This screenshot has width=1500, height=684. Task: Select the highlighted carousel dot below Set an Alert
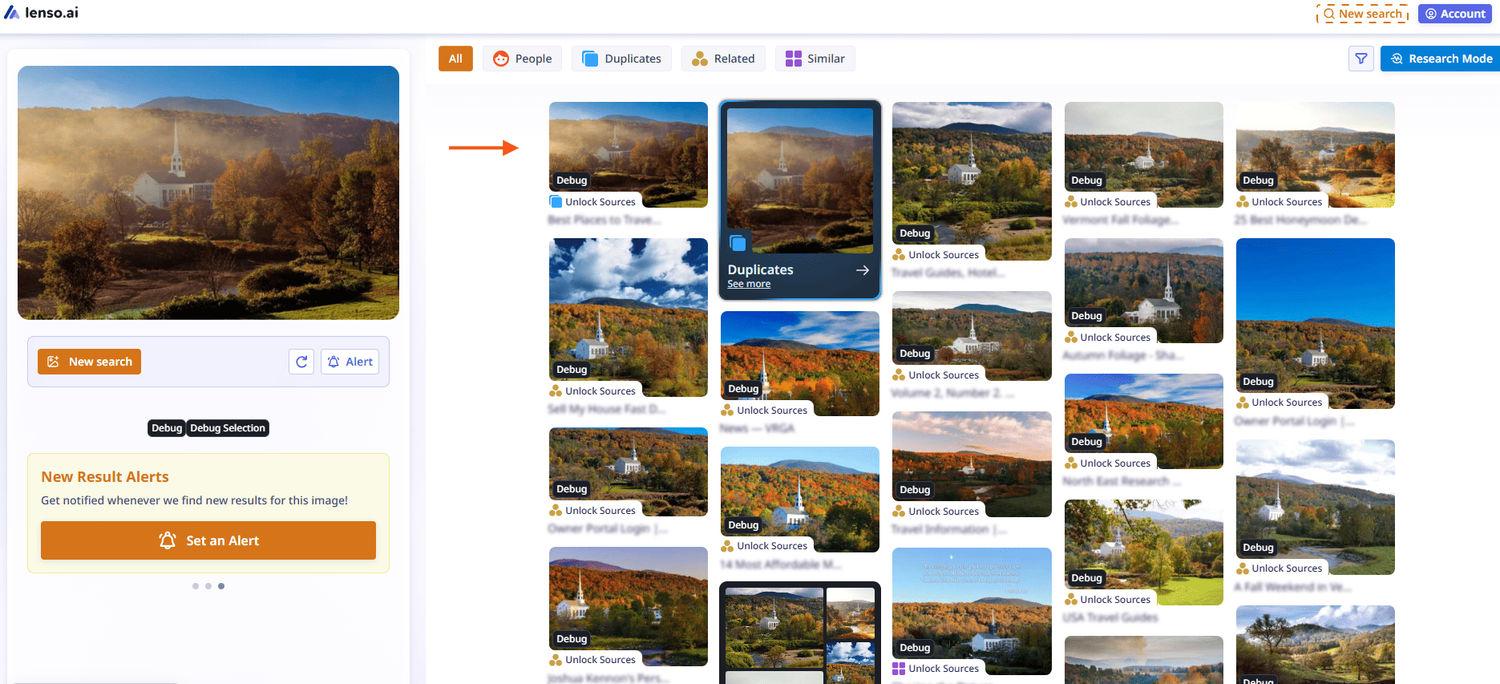(221, 586)
